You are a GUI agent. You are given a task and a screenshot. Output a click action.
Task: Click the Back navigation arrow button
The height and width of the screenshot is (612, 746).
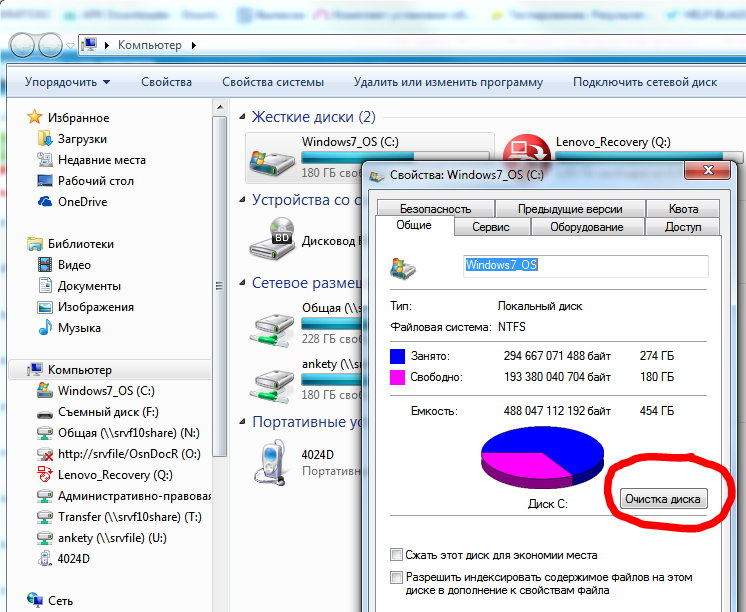pyautogui.click(x=22, y=46)
